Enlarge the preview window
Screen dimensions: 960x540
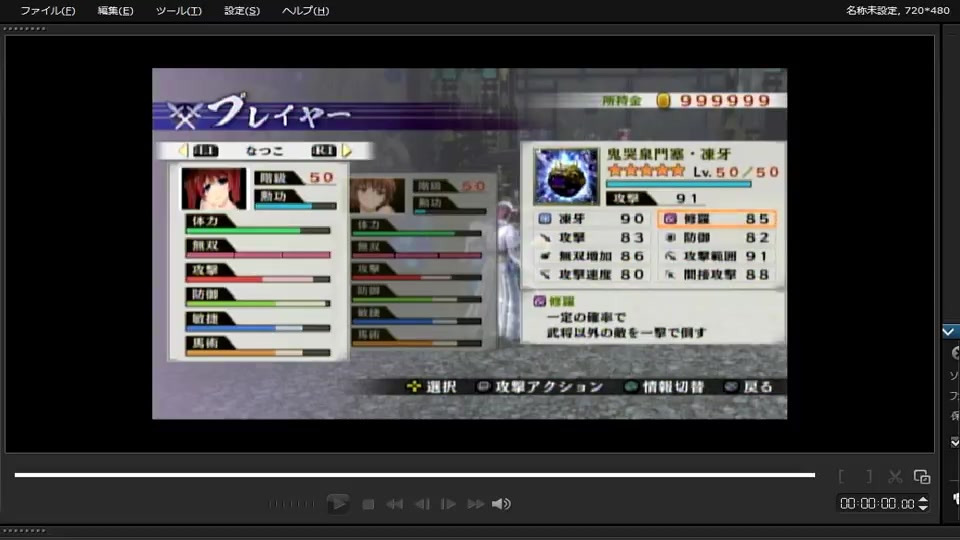922,476
